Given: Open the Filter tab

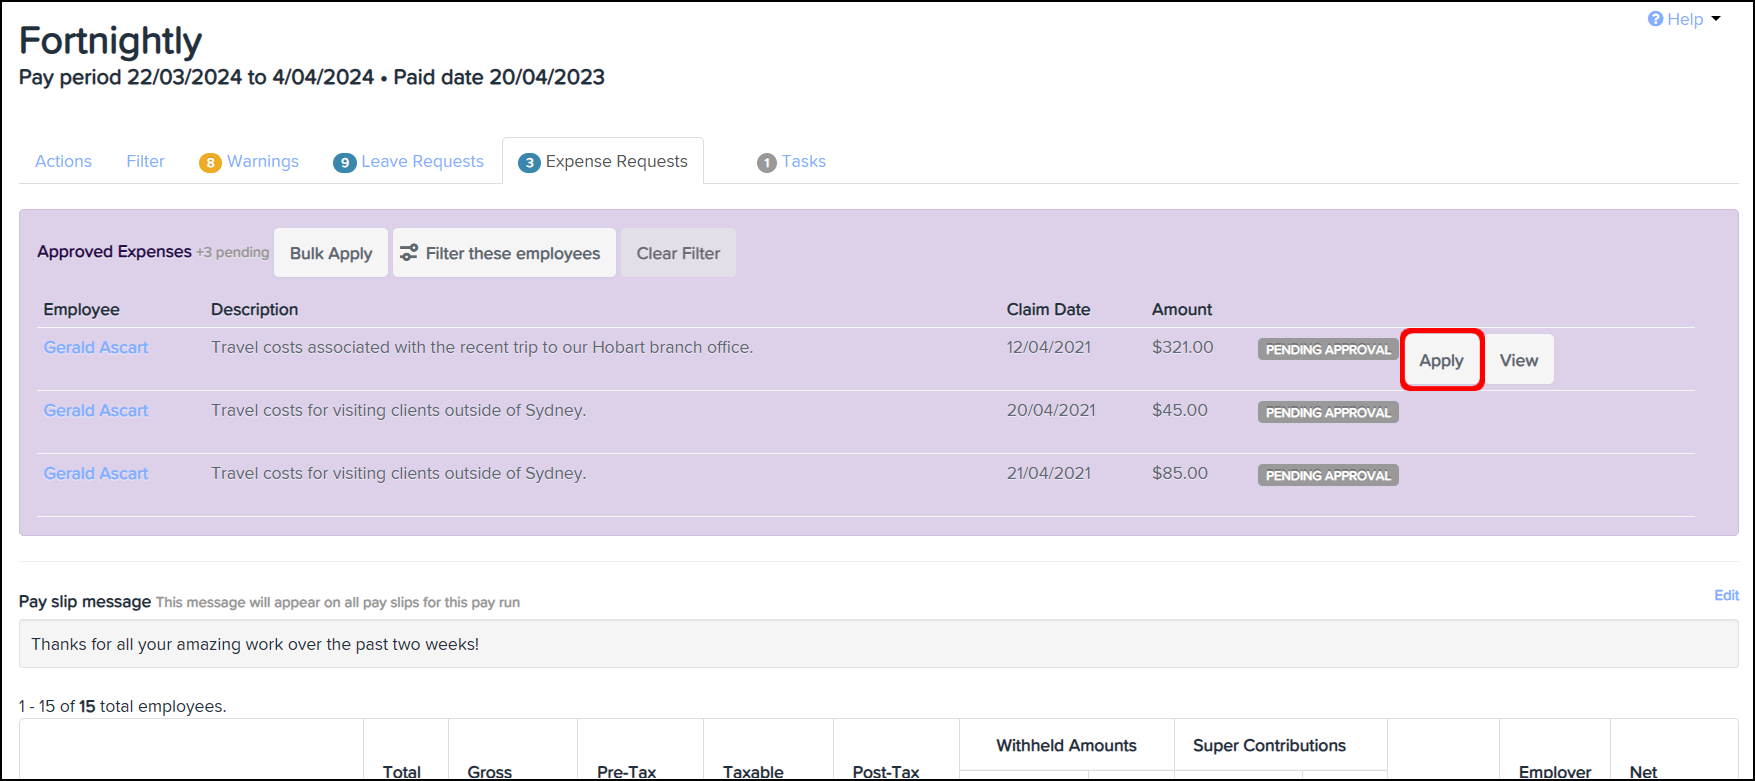Looking at the screenshot, I should coord(145,161).
